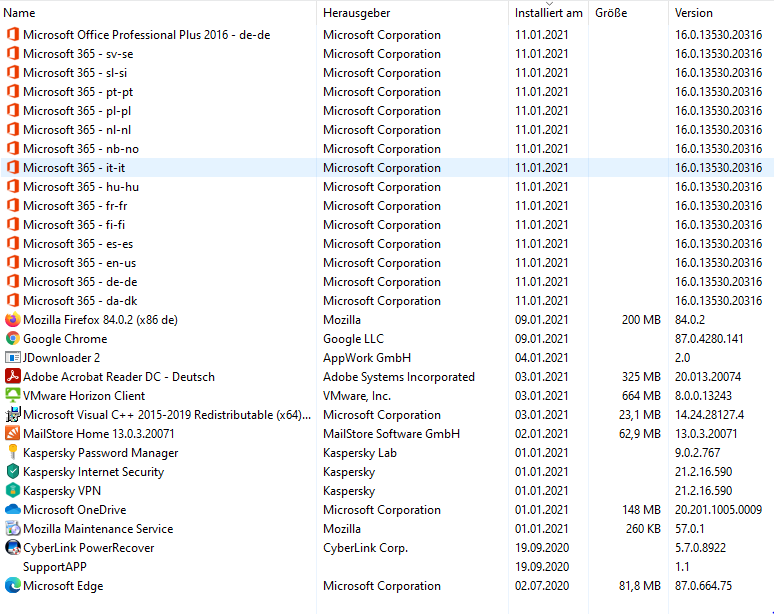Image resolution: width=774 pixels, height=614 pixels.
Task: Select the Microsoft Edge name
Action: coord(63,586)
